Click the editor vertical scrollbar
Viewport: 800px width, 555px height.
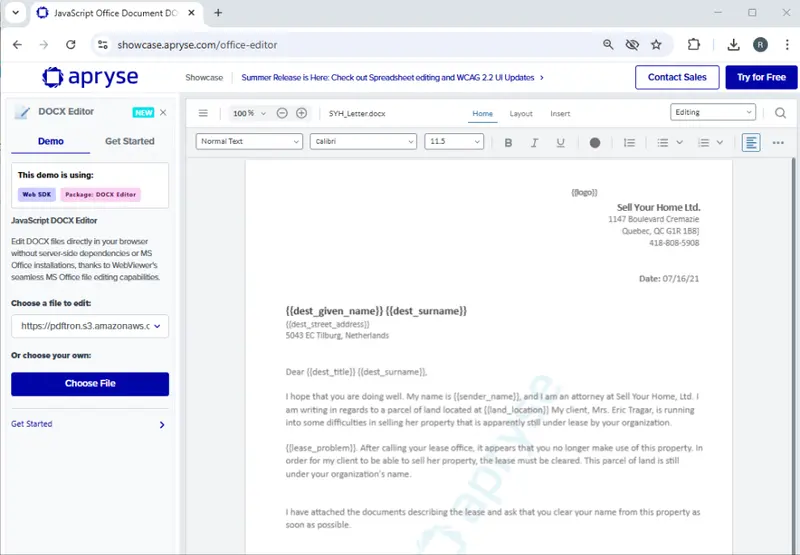[x=794, y=355]
